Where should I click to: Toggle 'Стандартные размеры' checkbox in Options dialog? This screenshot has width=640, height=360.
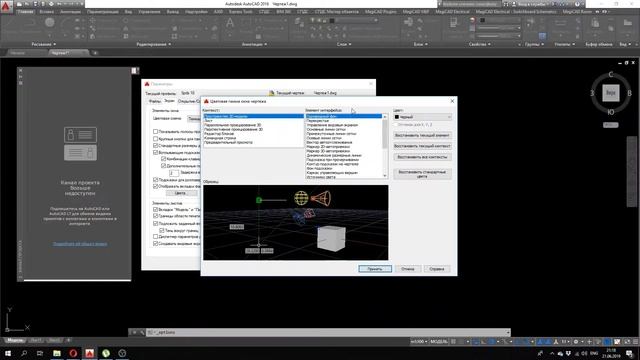pos(156,145)
